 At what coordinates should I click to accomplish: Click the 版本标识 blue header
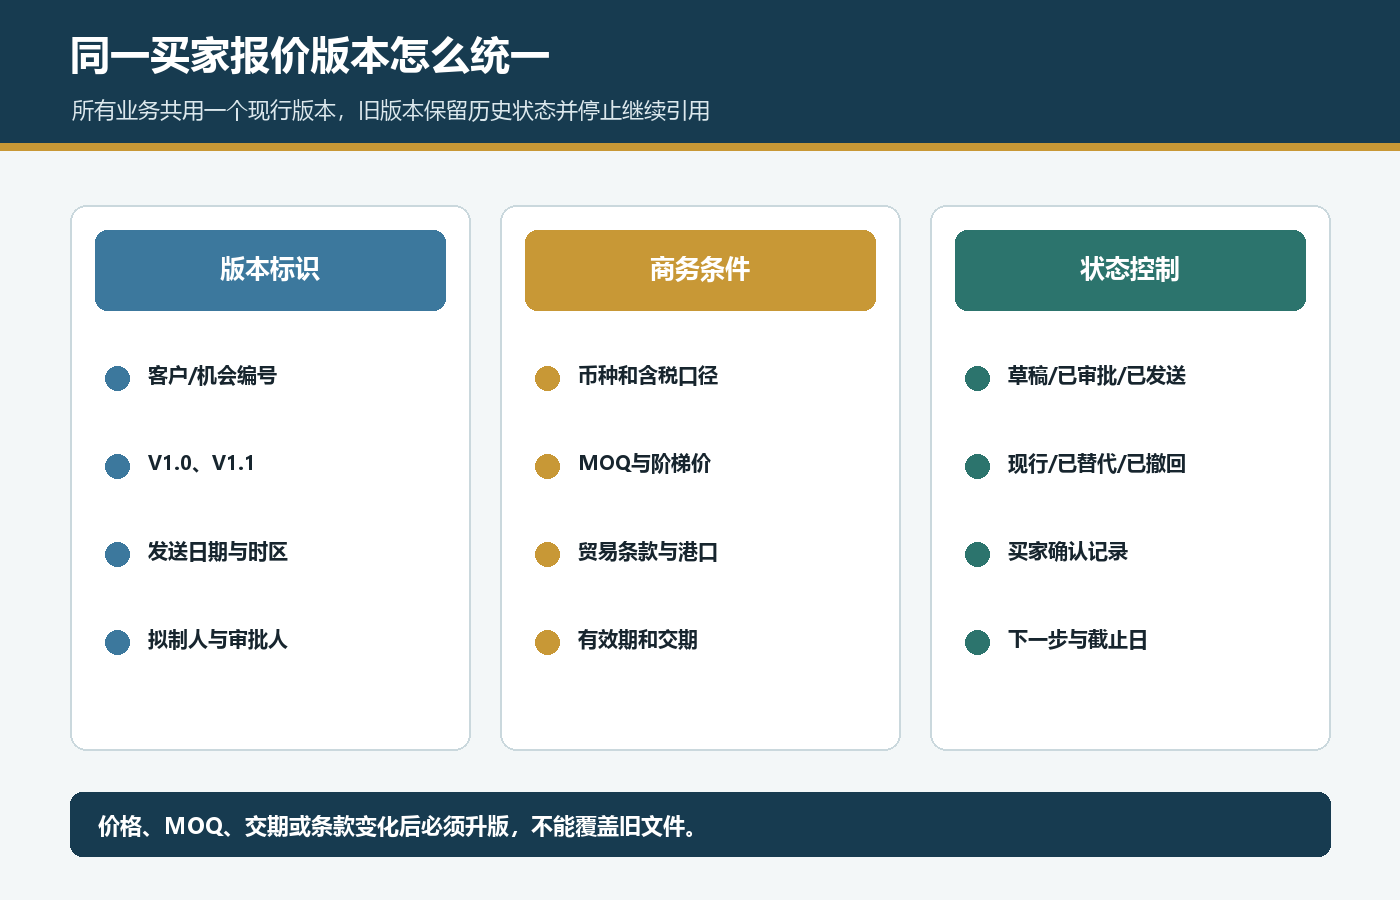[270, 270]
